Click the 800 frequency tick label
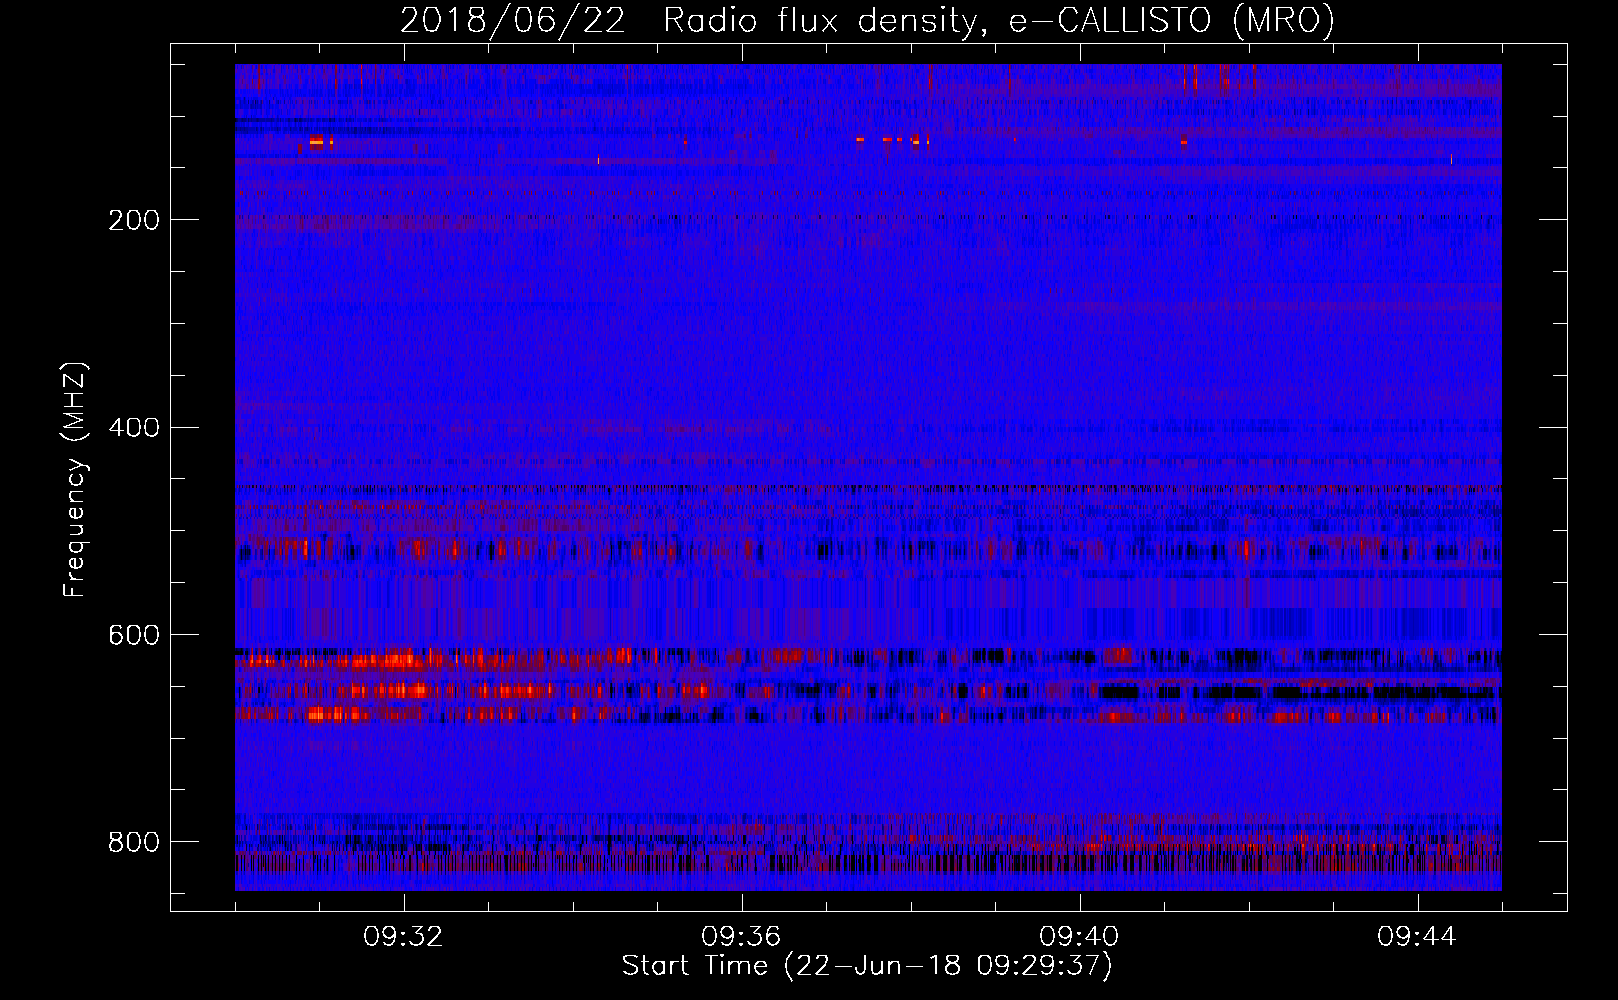The image size is (1618, 1000). (x=134, y=842)
